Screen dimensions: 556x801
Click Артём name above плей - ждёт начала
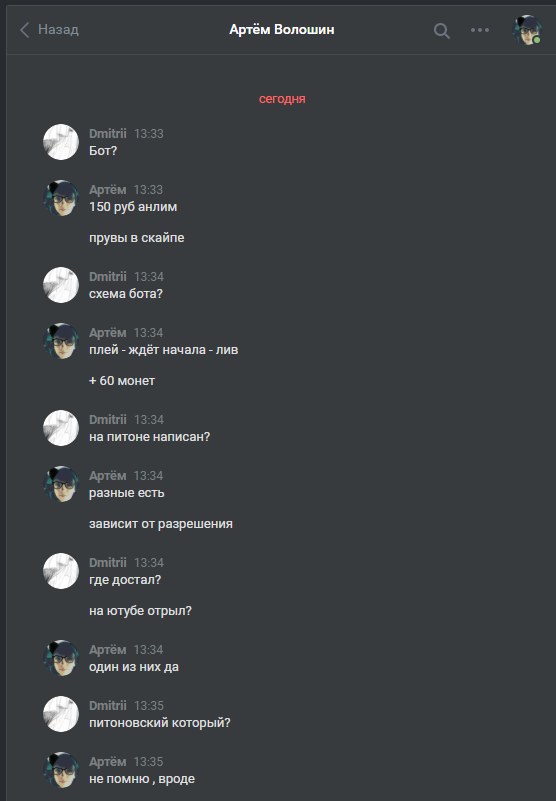coord(107,333)
